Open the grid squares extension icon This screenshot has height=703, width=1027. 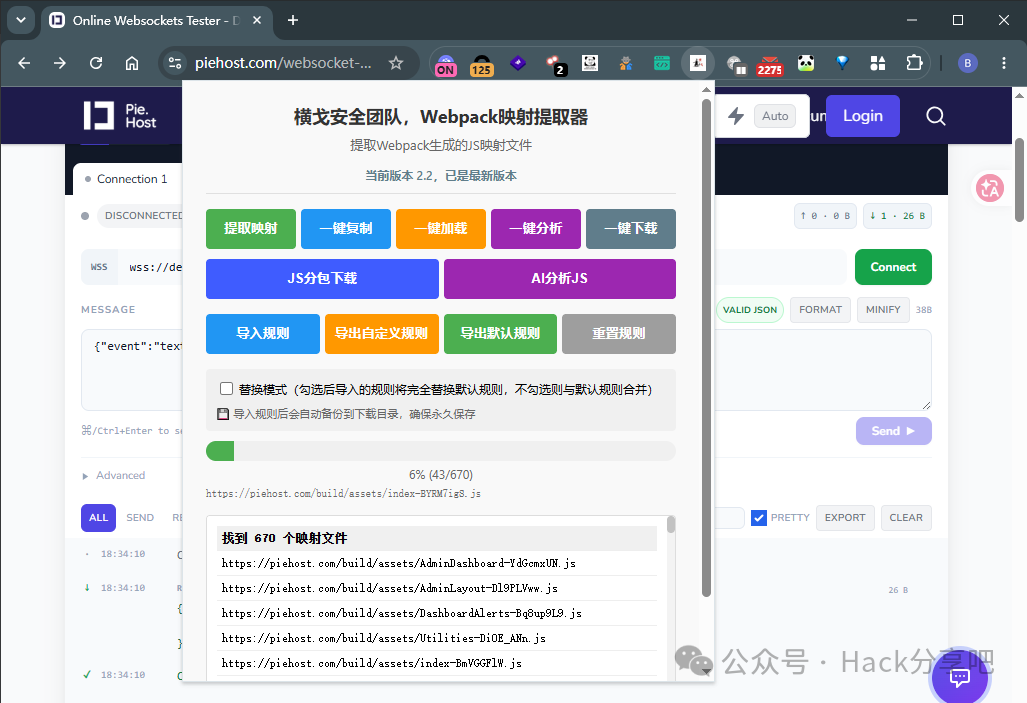pyautogui.click(x=878, y=63)
